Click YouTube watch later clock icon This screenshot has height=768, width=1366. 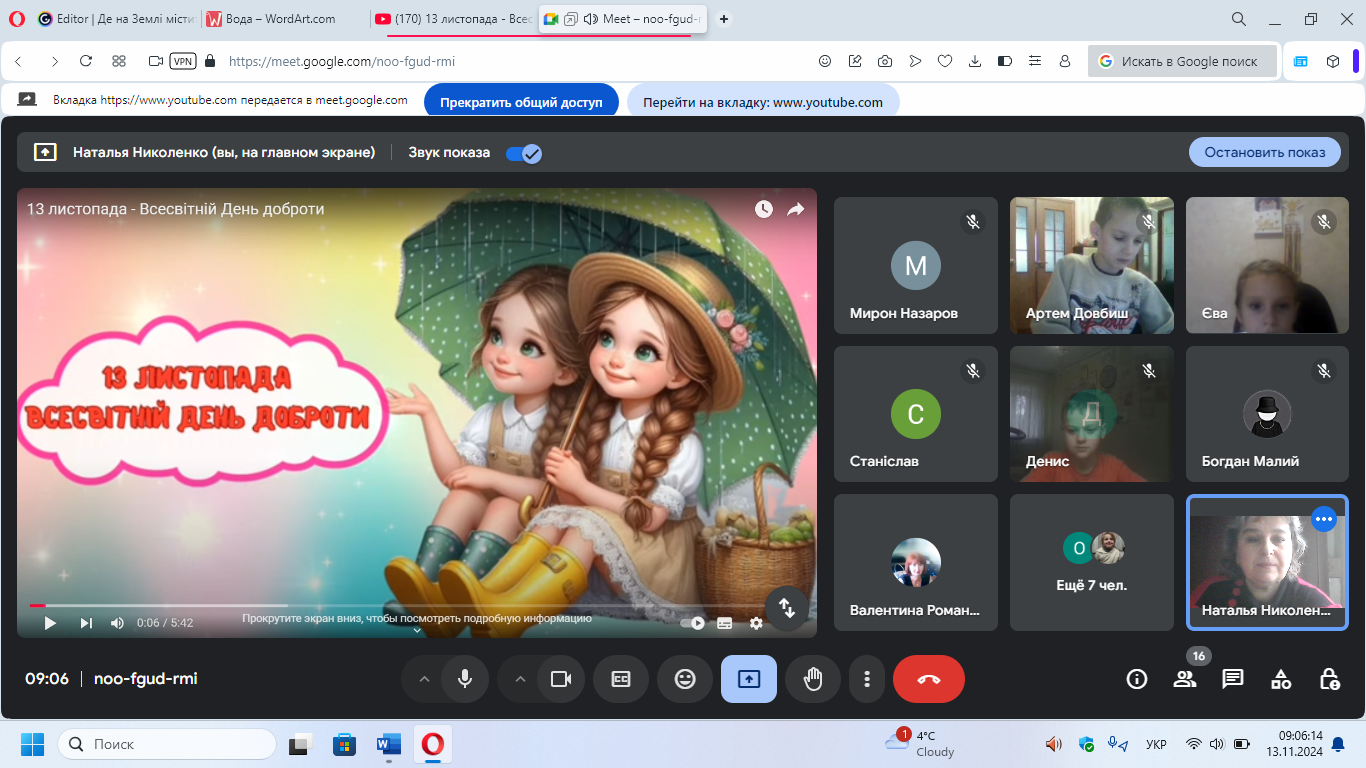pyautogui.click(x=764, y=209)
